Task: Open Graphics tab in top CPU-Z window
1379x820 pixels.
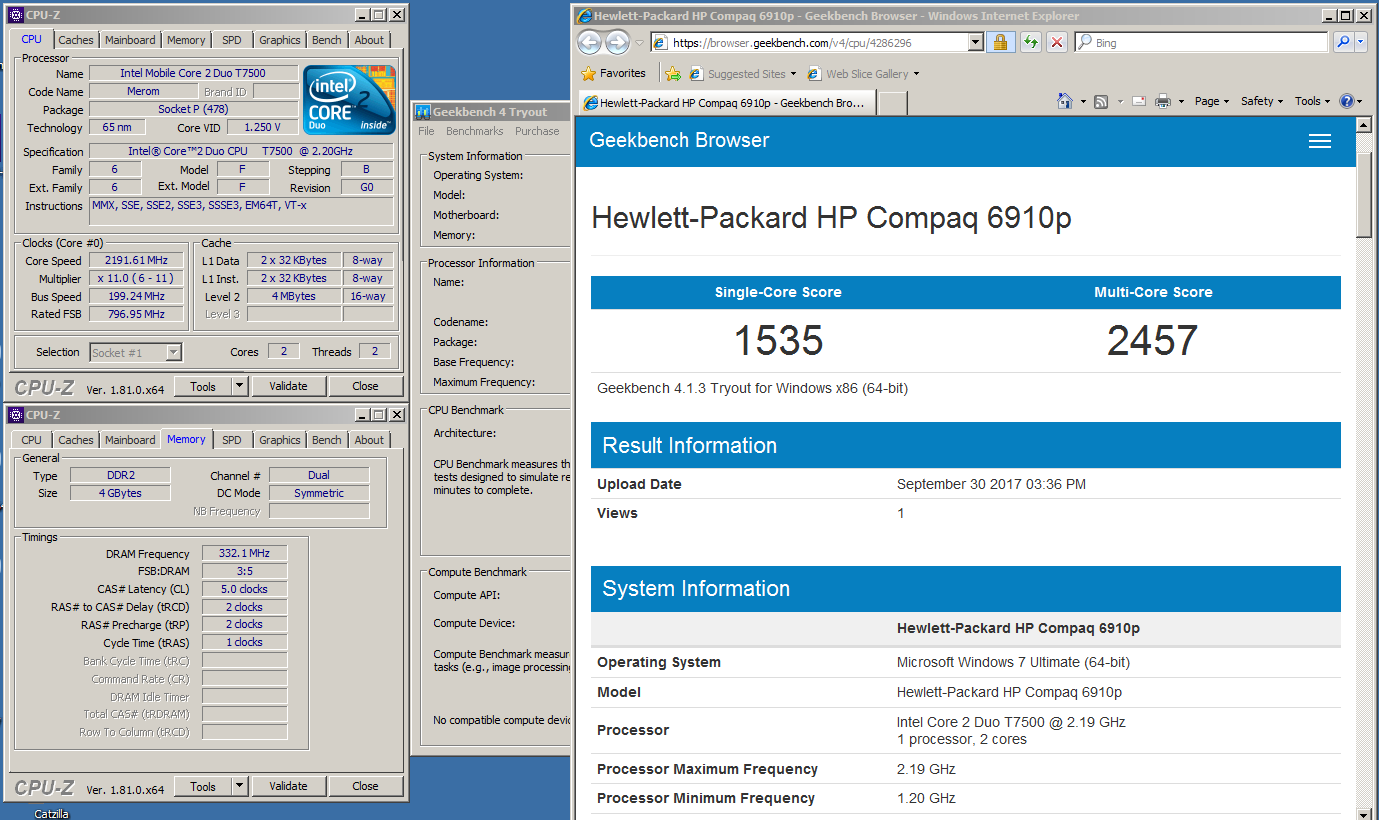Action: click(x=279, y=40)
